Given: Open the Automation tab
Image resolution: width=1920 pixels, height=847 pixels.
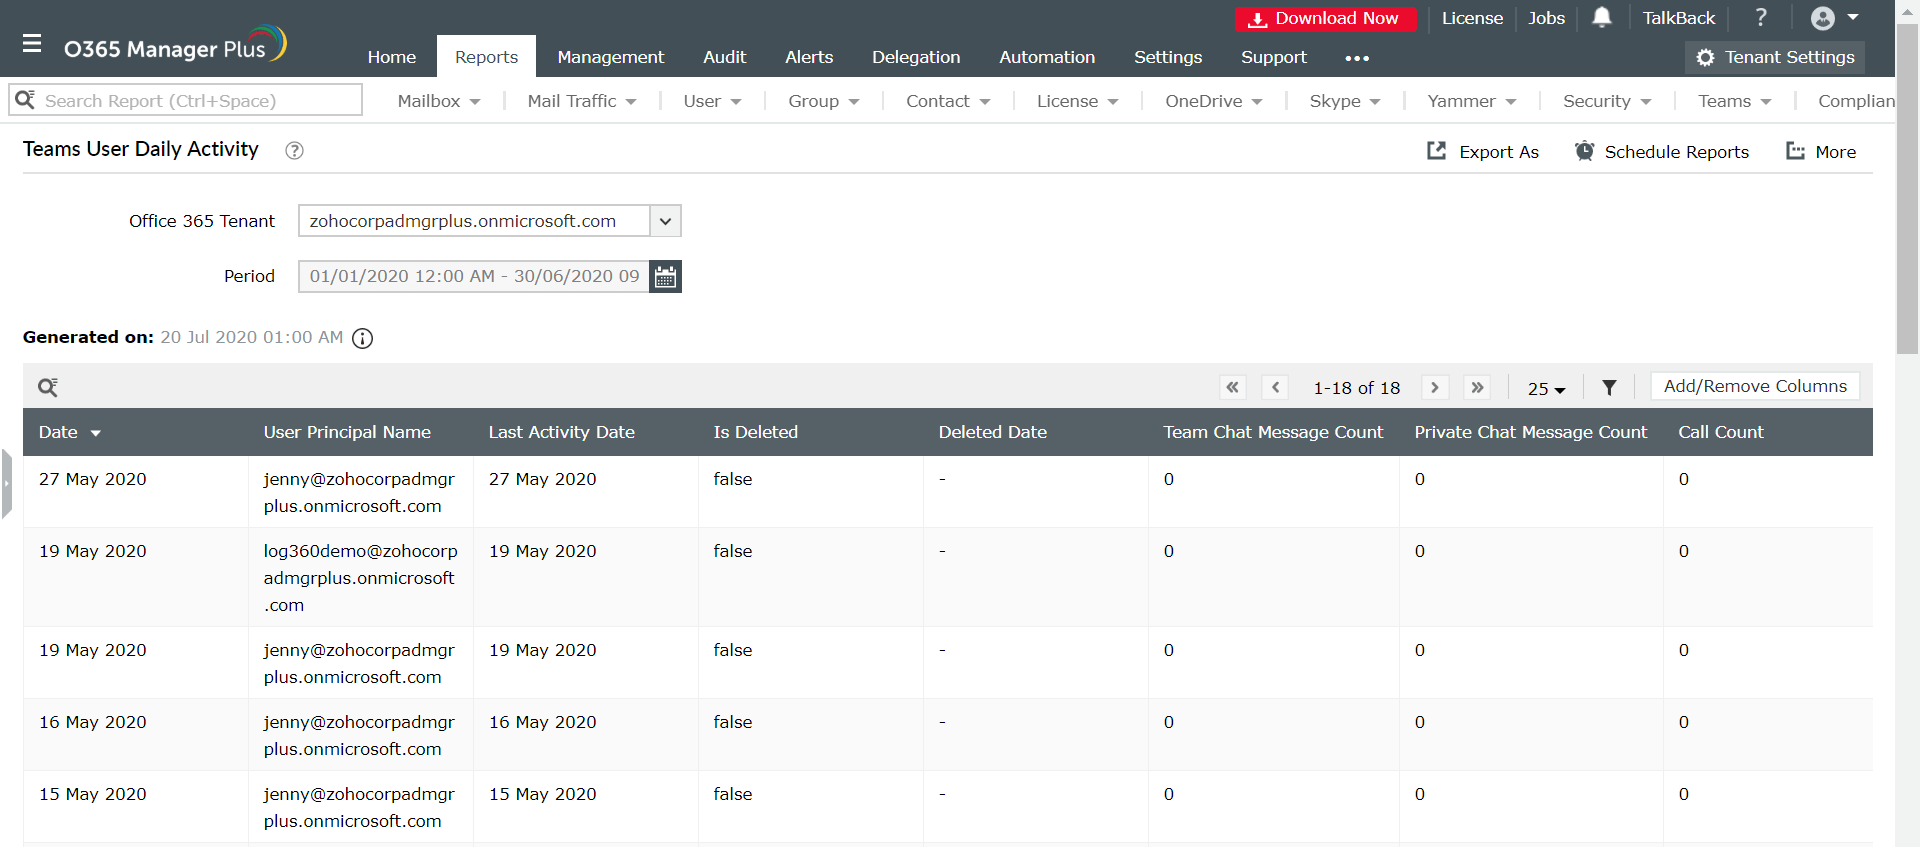Looking at the screenshot, I should click(x=1047, y=57).
